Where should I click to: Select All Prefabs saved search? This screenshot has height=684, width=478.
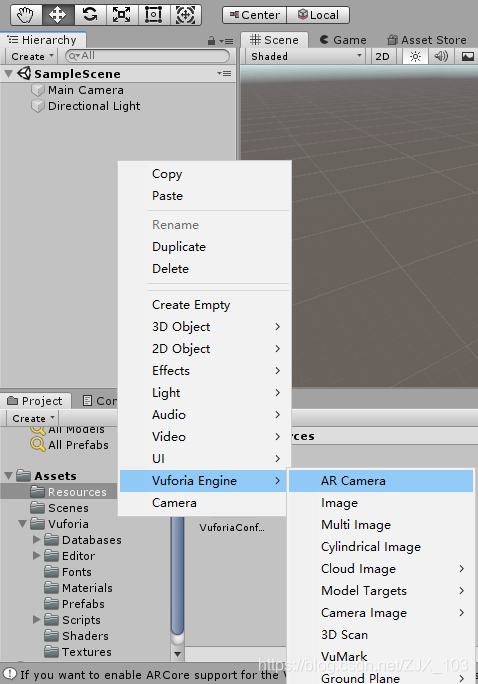coord(70,445)
